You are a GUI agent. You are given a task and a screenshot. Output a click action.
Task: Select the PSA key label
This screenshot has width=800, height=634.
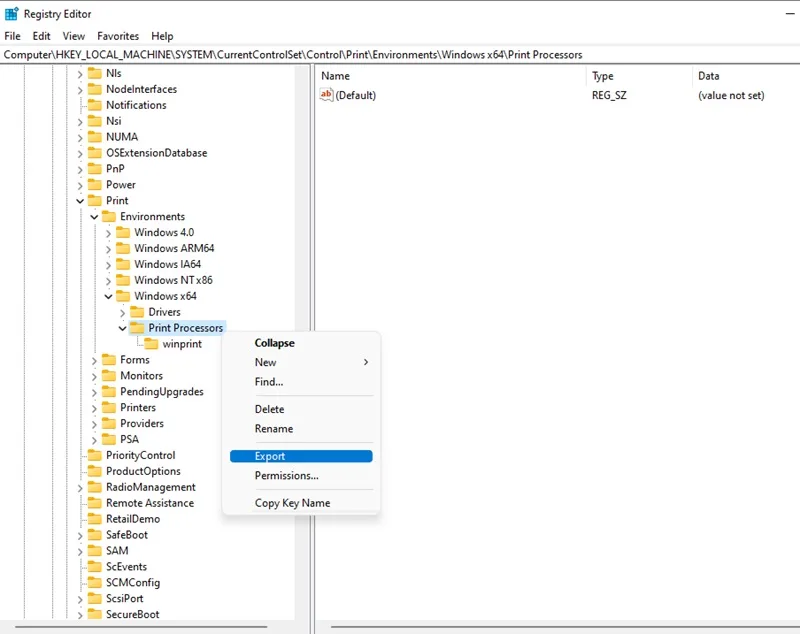[x=129, y=439]
